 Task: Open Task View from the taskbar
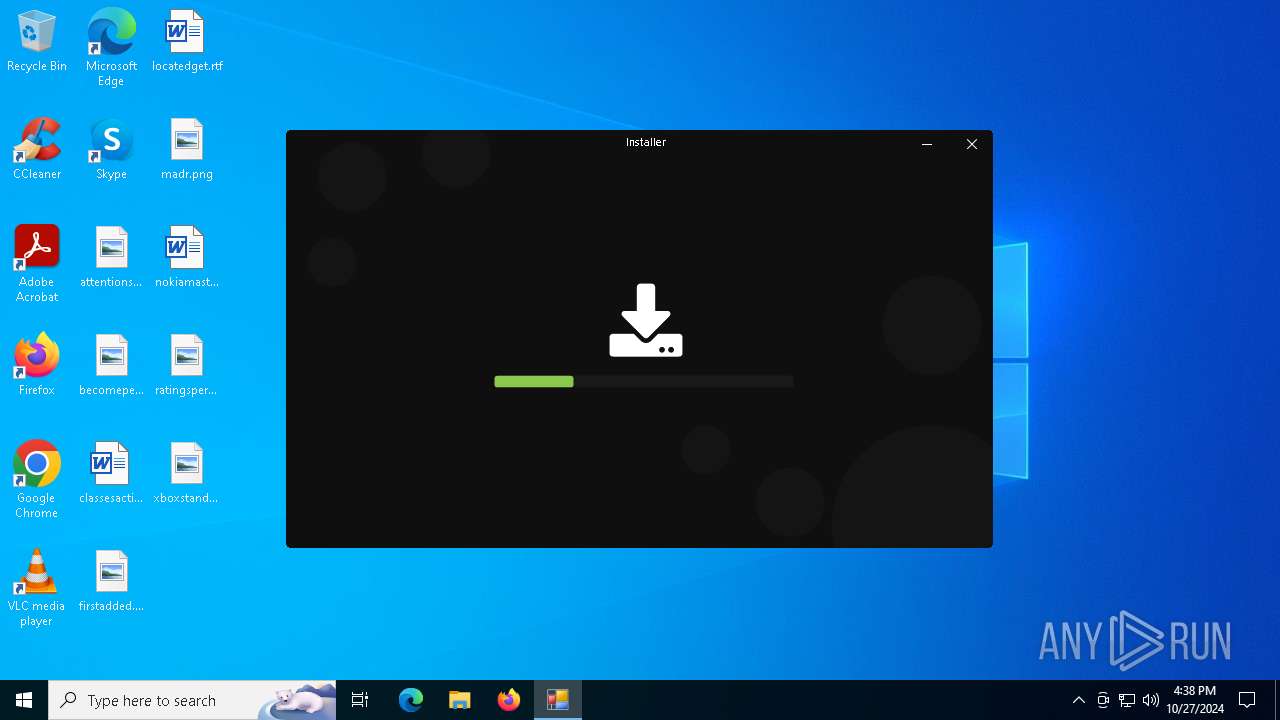[360, 700]
